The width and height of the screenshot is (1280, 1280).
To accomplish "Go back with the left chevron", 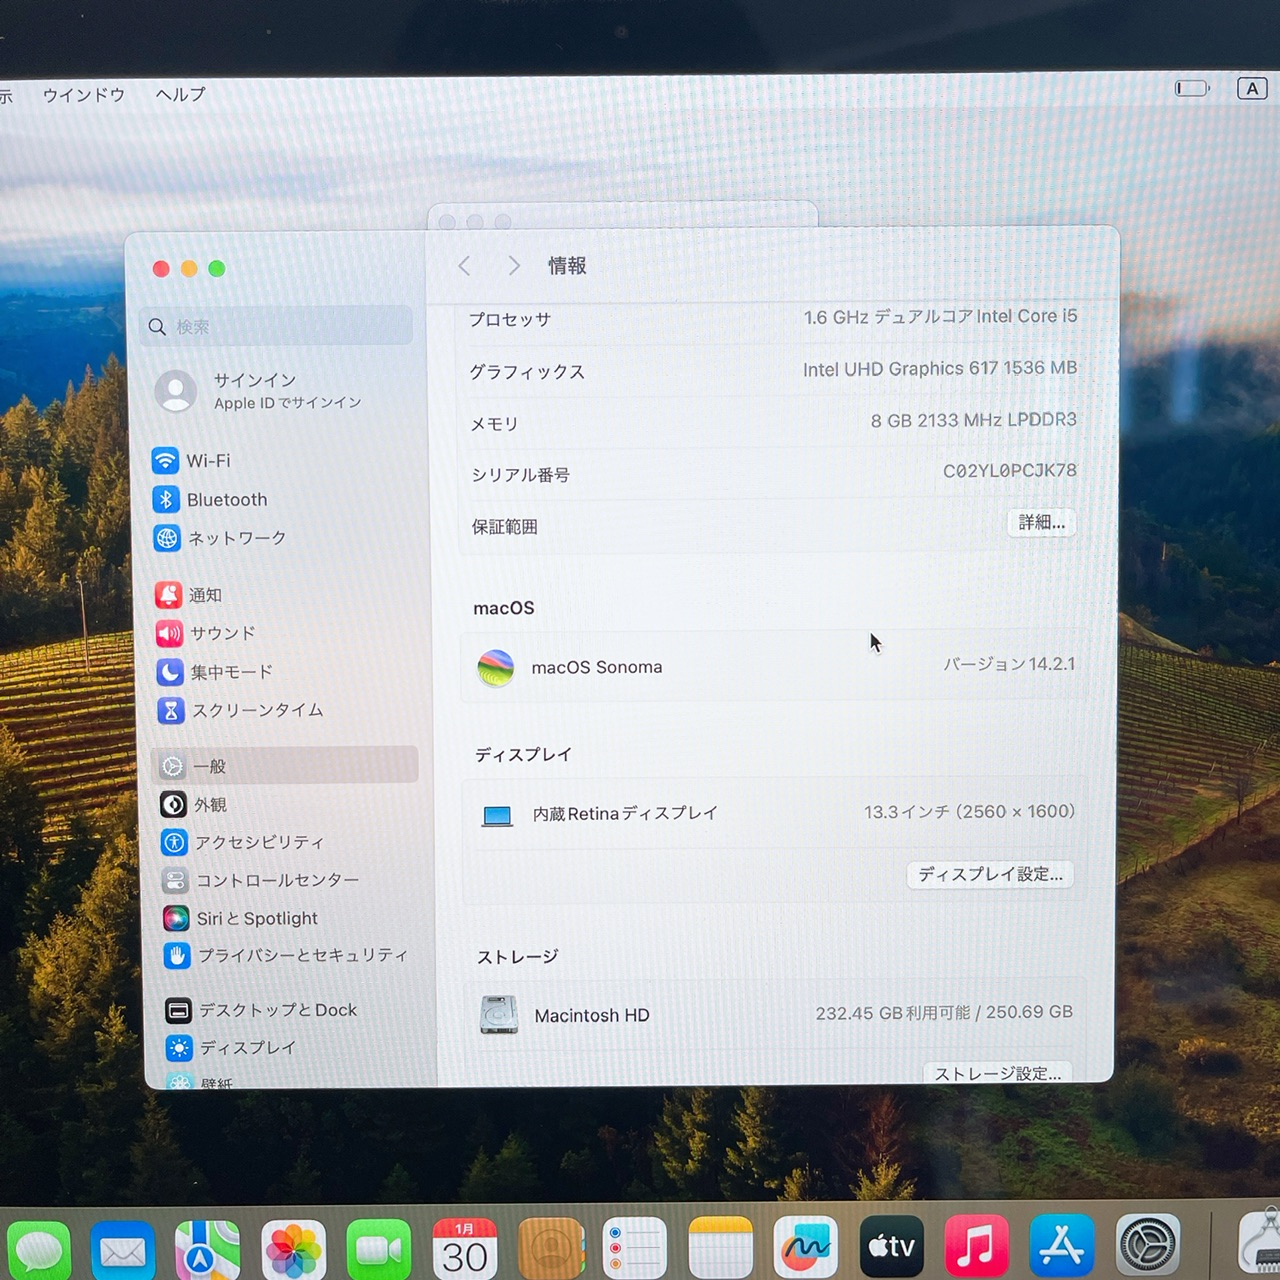I will pos(464,266).
